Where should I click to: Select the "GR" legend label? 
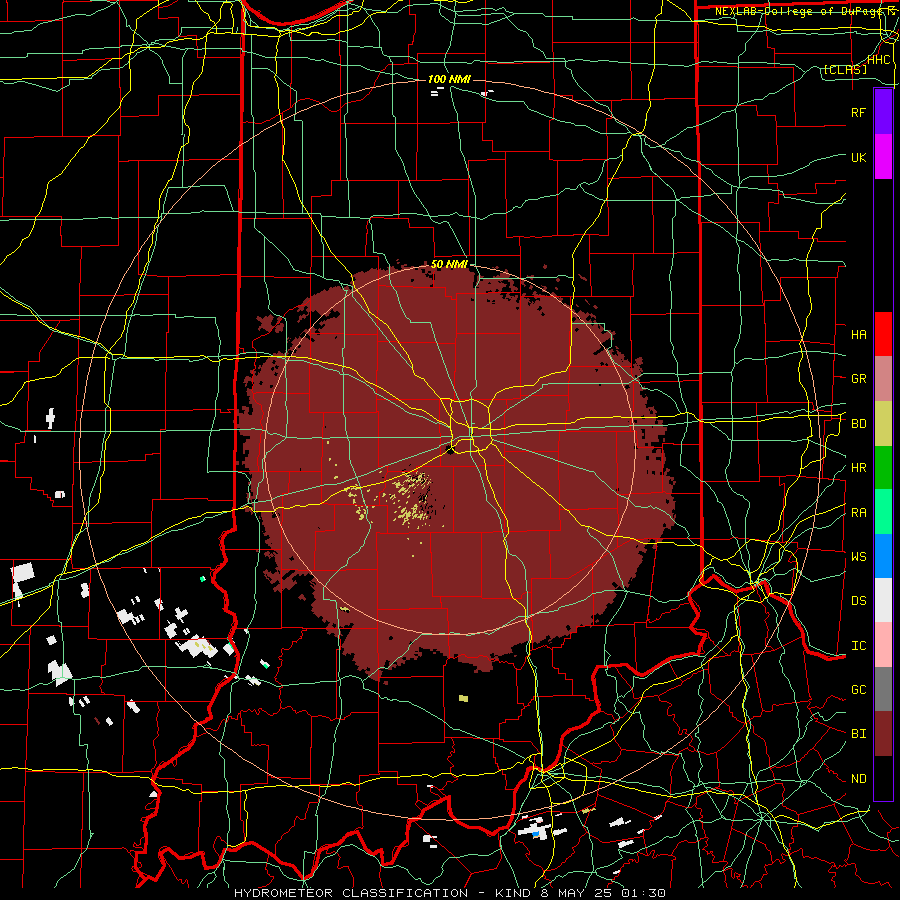[x=858, y=379]
